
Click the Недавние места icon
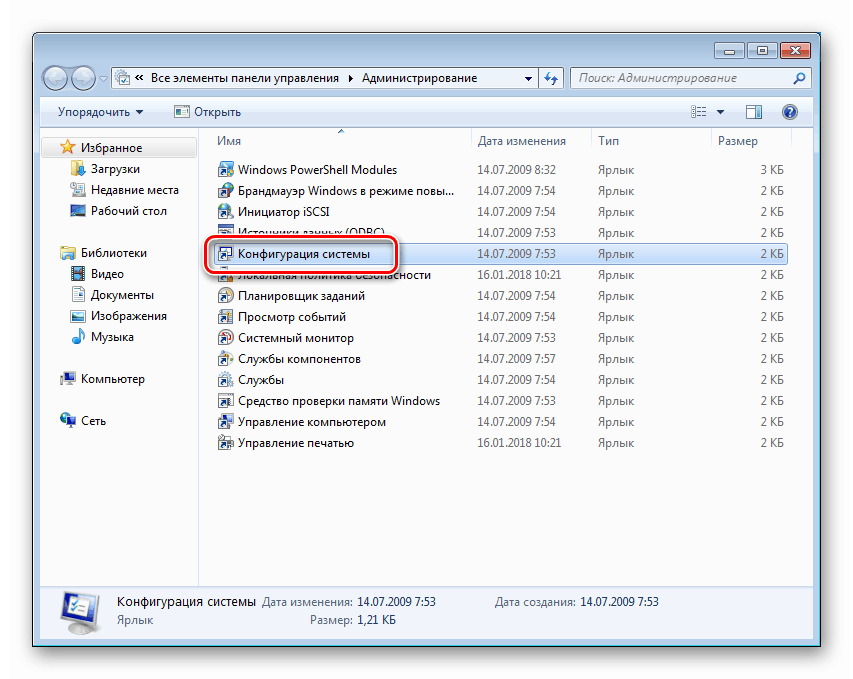78,190
